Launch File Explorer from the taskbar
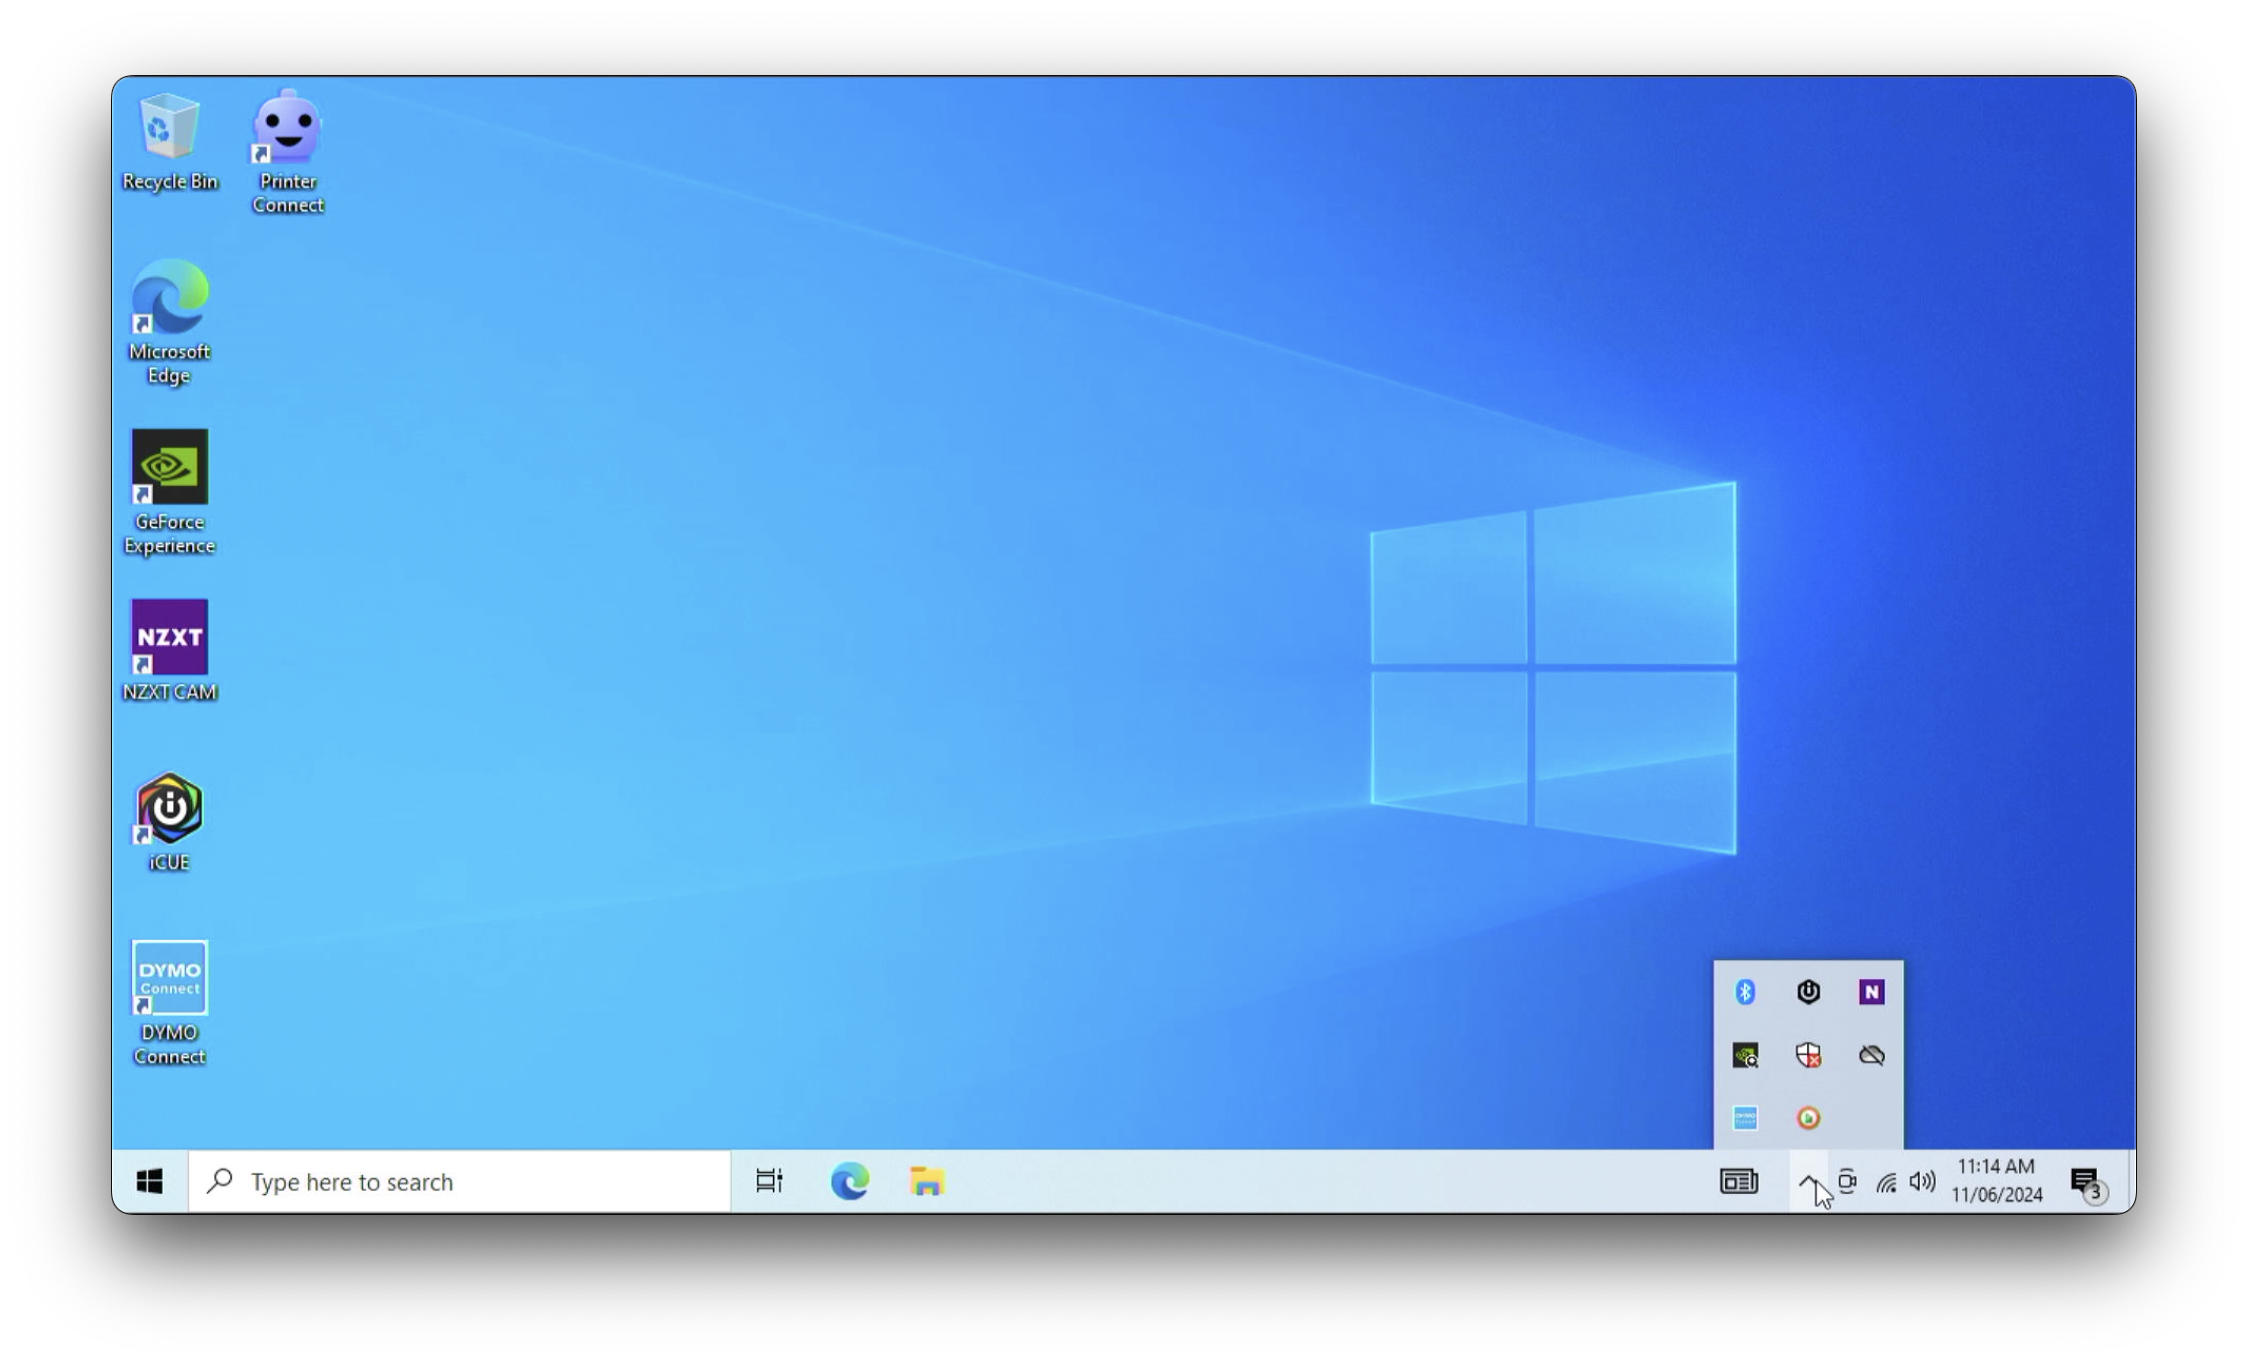The width and height of the screenshot is (2248, 1362). (x=927, y=1182)
